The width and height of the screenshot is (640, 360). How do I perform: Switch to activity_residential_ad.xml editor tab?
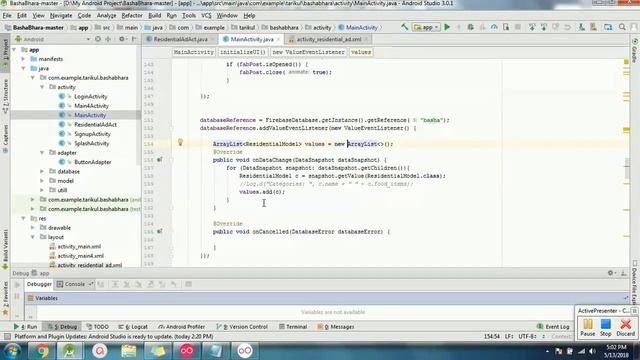[x=329, y=39]
